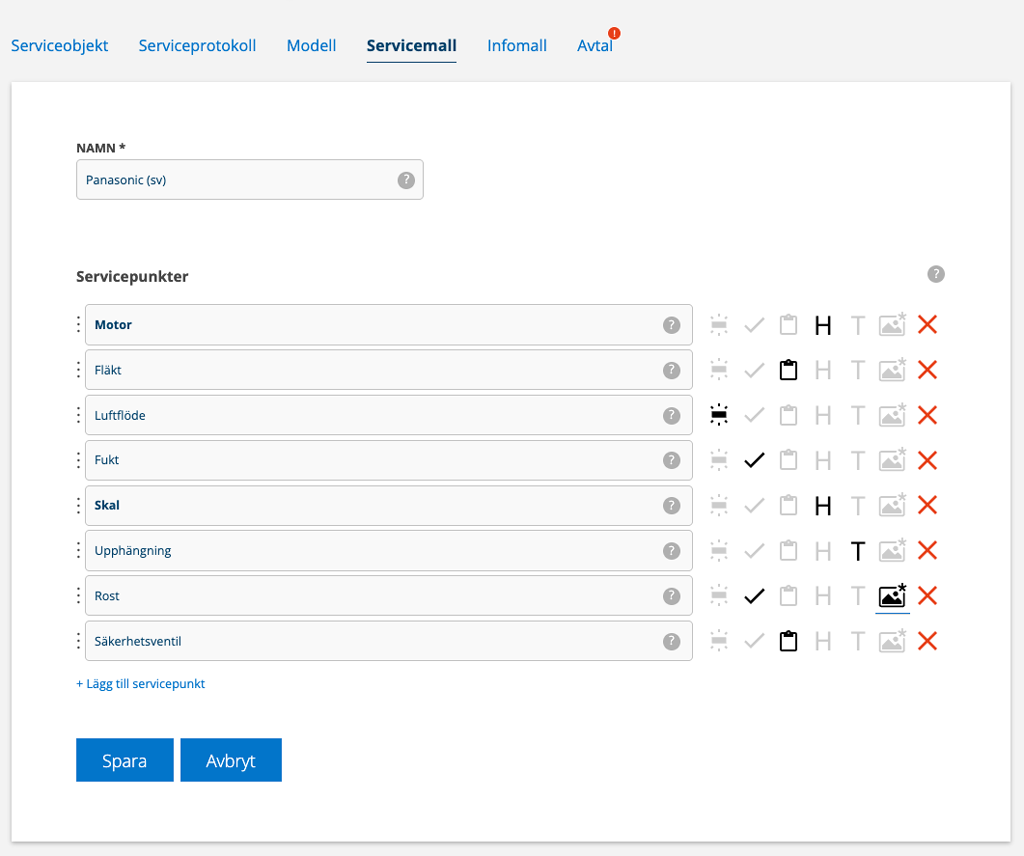Click the Upphängning service point field

(389, 550)
